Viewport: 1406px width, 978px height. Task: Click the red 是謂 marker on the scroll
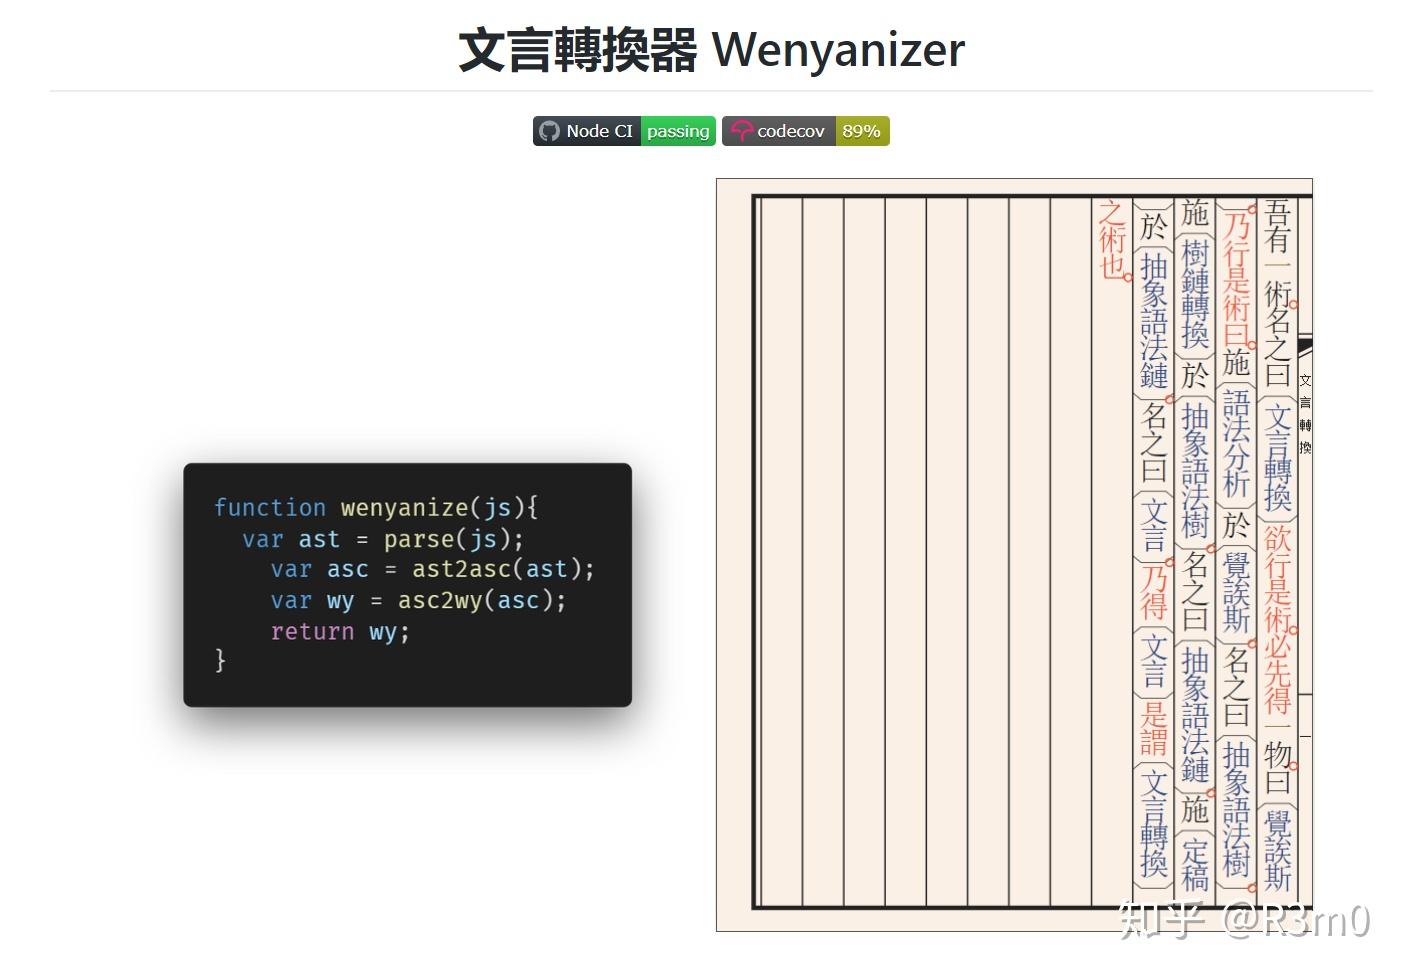(1152, 732)
